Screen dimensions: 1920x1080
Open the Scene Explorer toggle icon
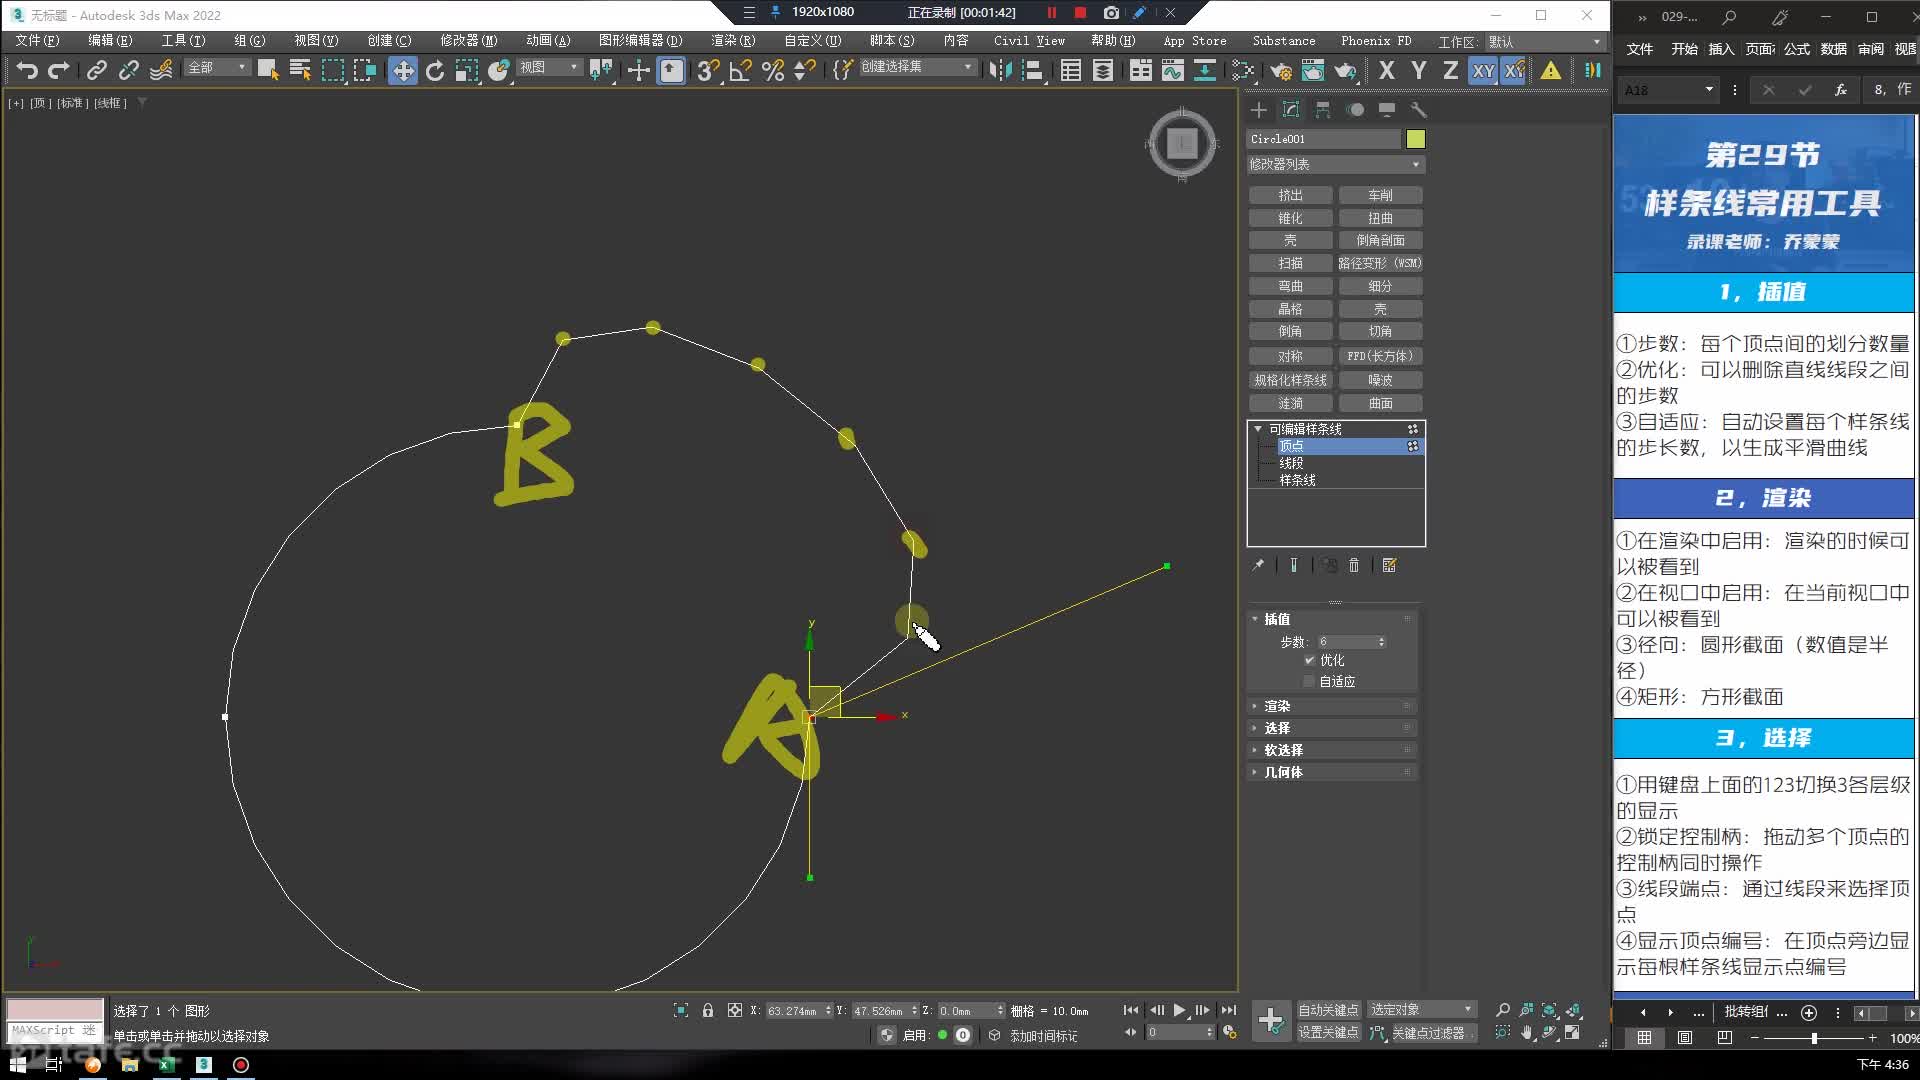click(x=1071, y=70)
